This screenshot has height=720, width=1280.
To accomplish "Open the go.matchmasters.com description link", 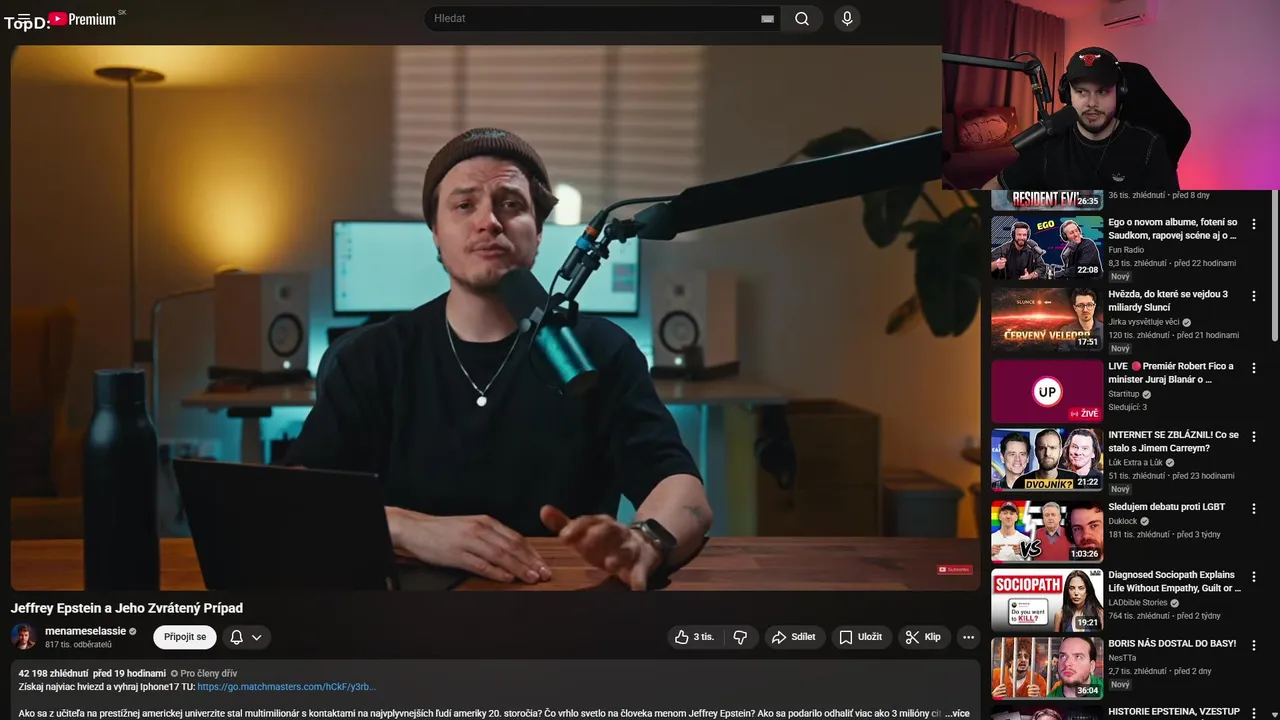I will [287, 687].
